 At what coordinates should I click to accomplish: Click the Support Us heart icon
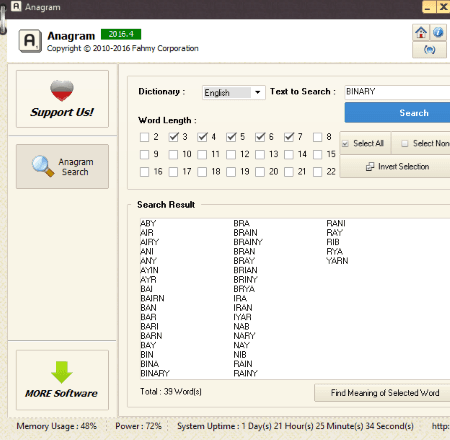point(62,90)
